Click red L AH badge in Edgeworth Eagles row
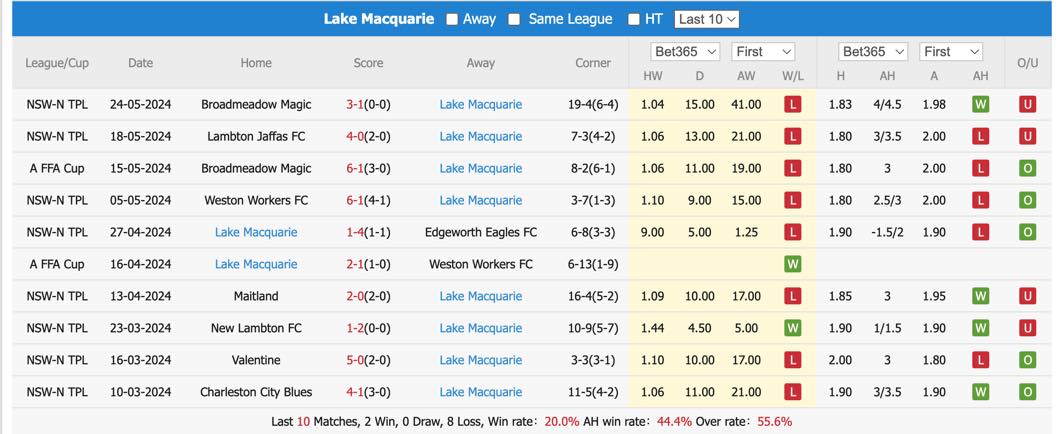 (x=980, y=232)
